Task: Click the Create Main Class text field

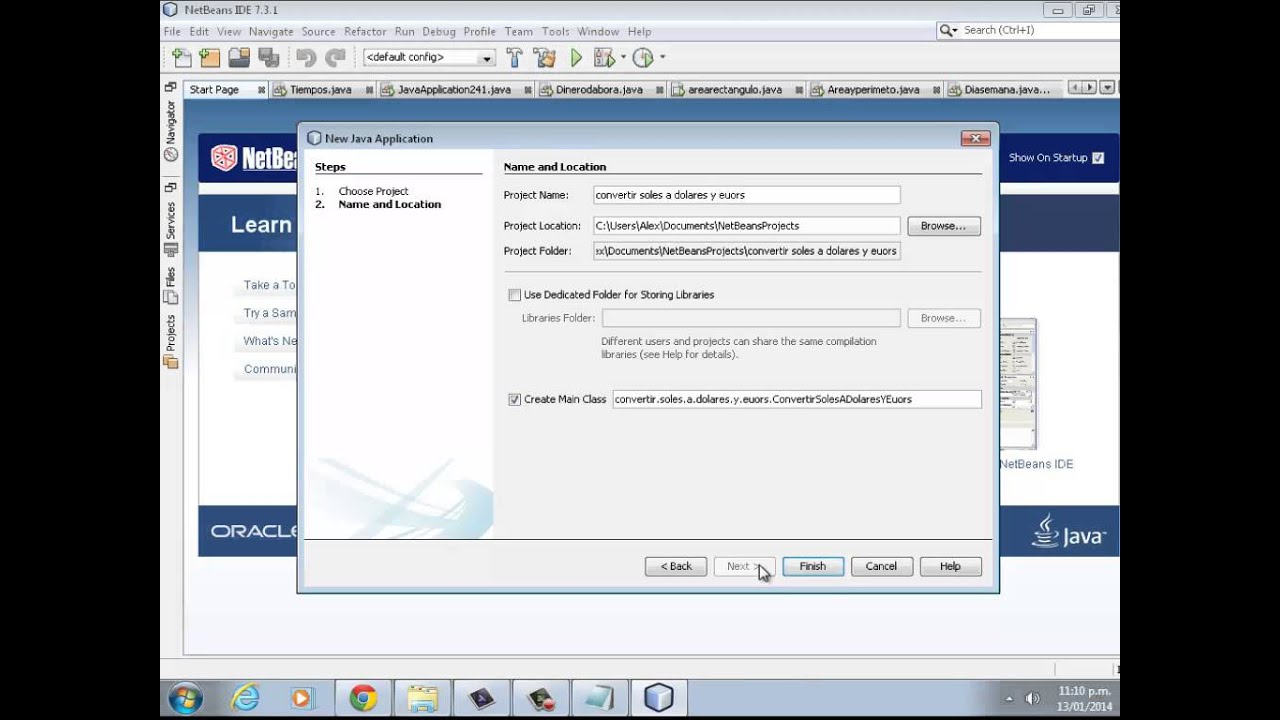Action: tap(797, 399)
